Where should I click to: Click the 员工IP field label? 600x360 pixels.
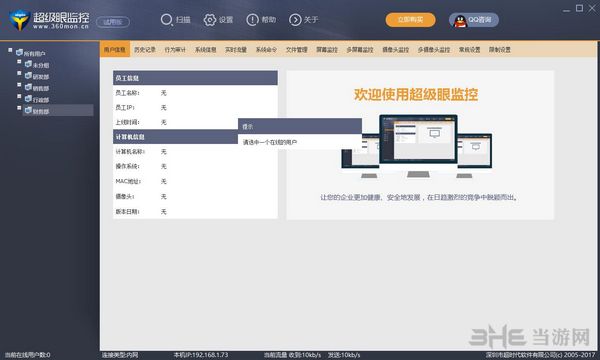coord(125,108)
